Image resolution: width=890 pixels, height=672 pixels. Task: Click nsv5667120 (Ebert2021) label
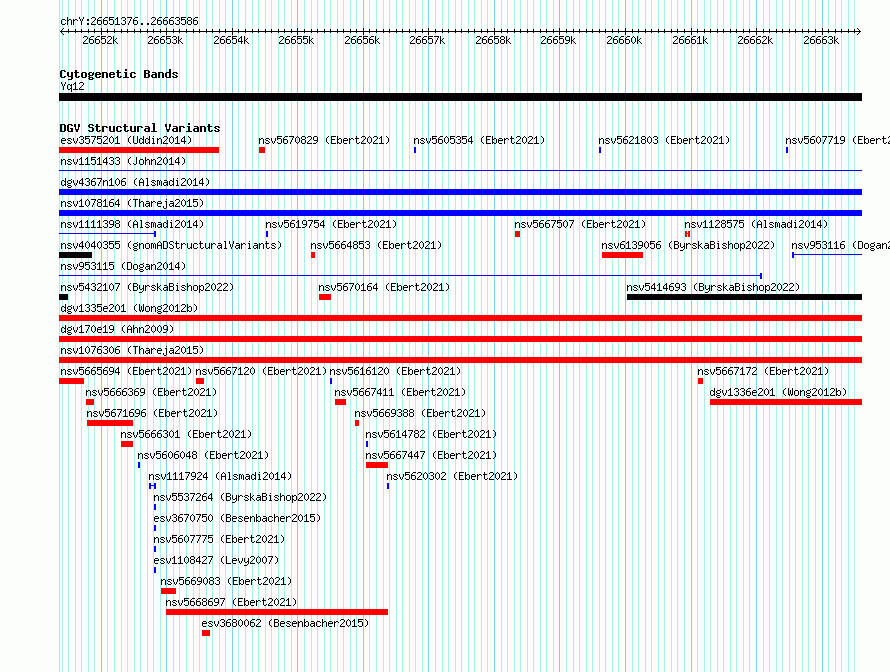[x=261, y=371]
